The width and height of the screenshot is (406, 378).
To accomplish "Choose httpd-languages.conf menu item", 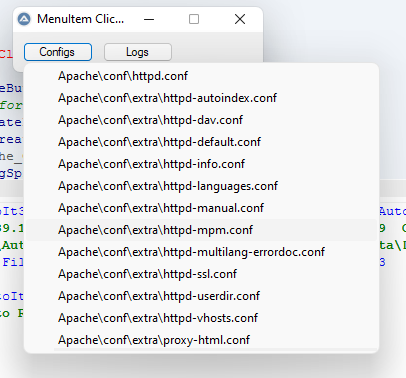I will pos(201,186).
